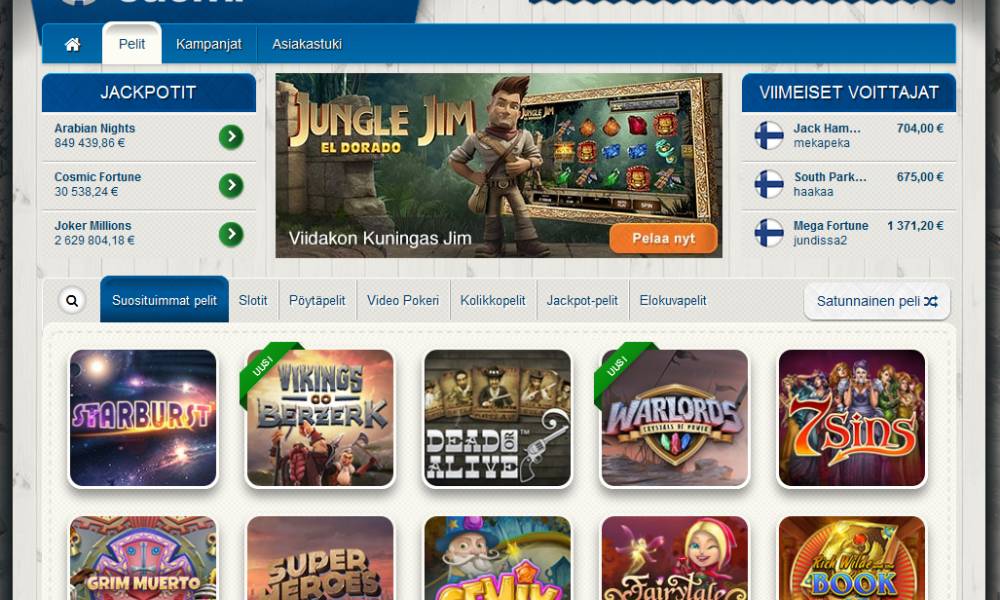This screenshot has height=600, width=1000.
Task: Open the Asiakastuki menu item
Action: (x=307, y=44)
